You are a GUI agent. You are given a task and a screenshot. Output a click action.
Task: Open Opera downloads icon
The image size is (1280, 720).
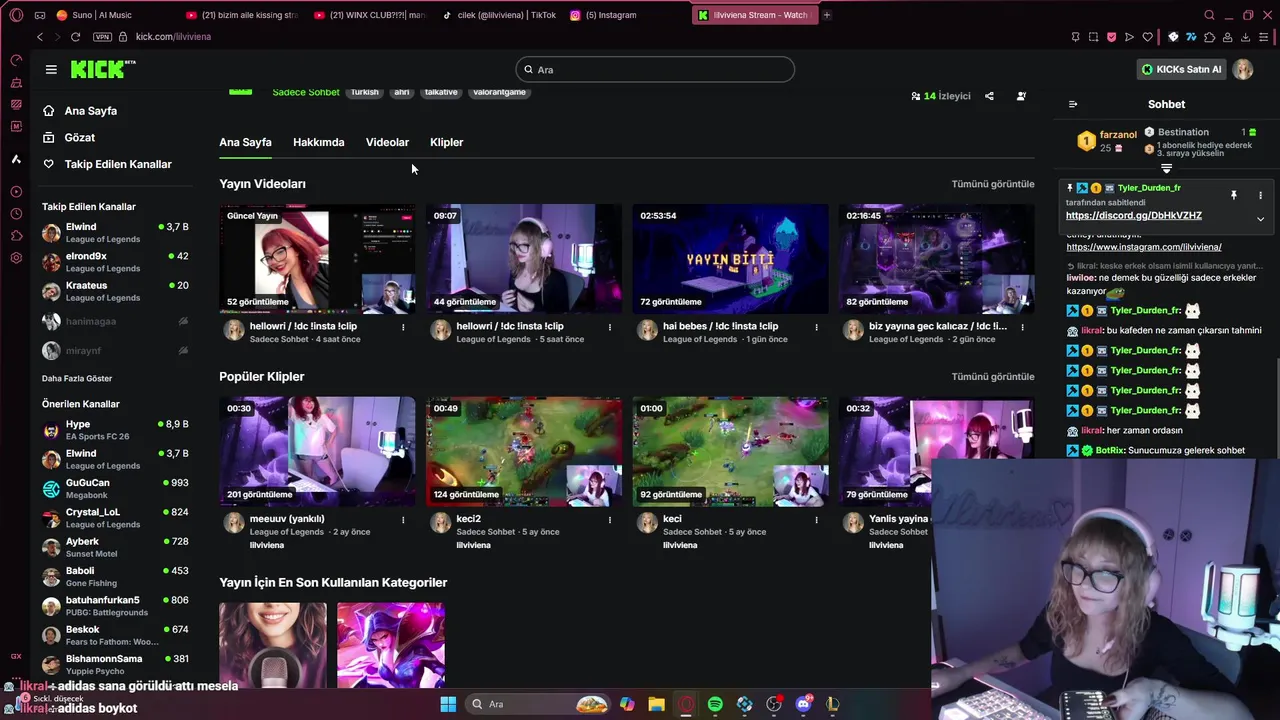click(1245, 37)
